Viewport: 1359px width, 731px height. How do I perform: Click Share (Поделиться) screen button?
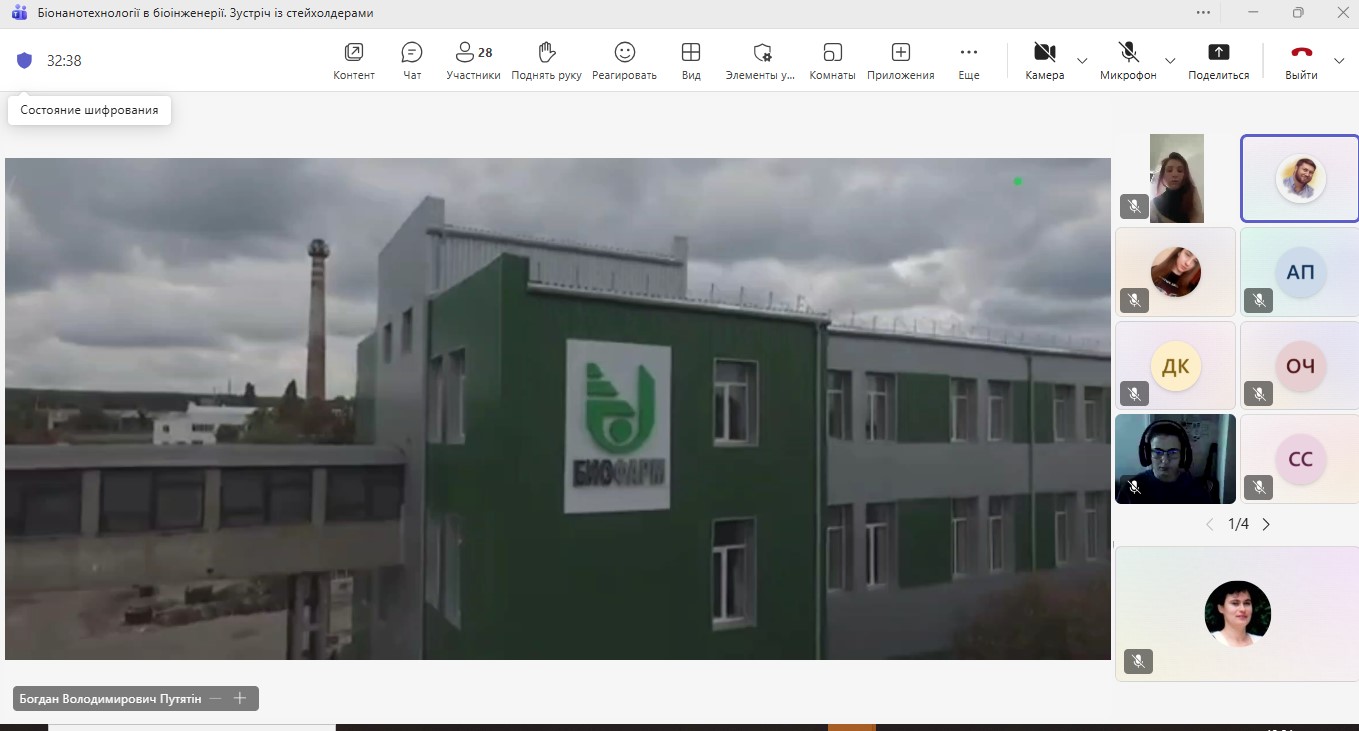(1218, 60)
